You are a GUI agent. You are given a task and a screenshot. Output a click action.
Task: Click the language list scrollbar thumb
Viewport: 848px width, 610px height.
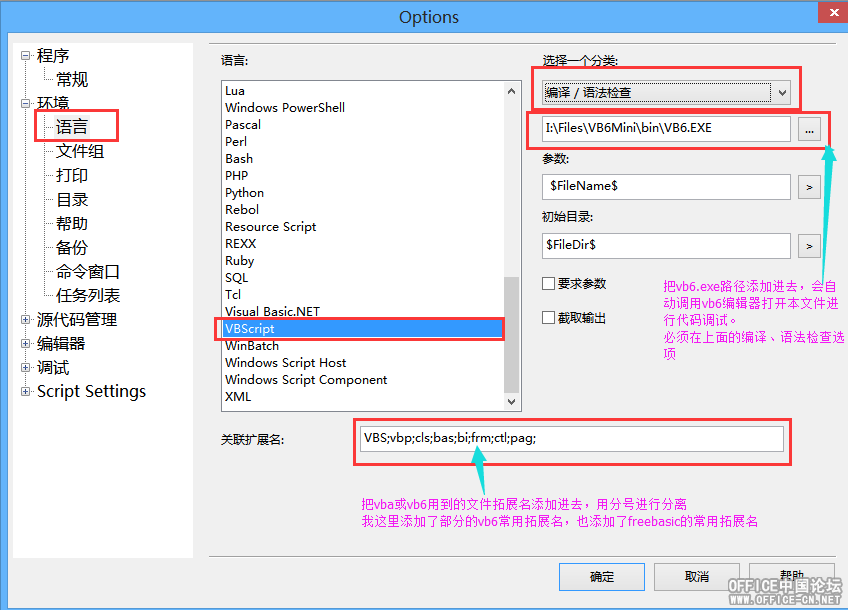tap(511, 335)
